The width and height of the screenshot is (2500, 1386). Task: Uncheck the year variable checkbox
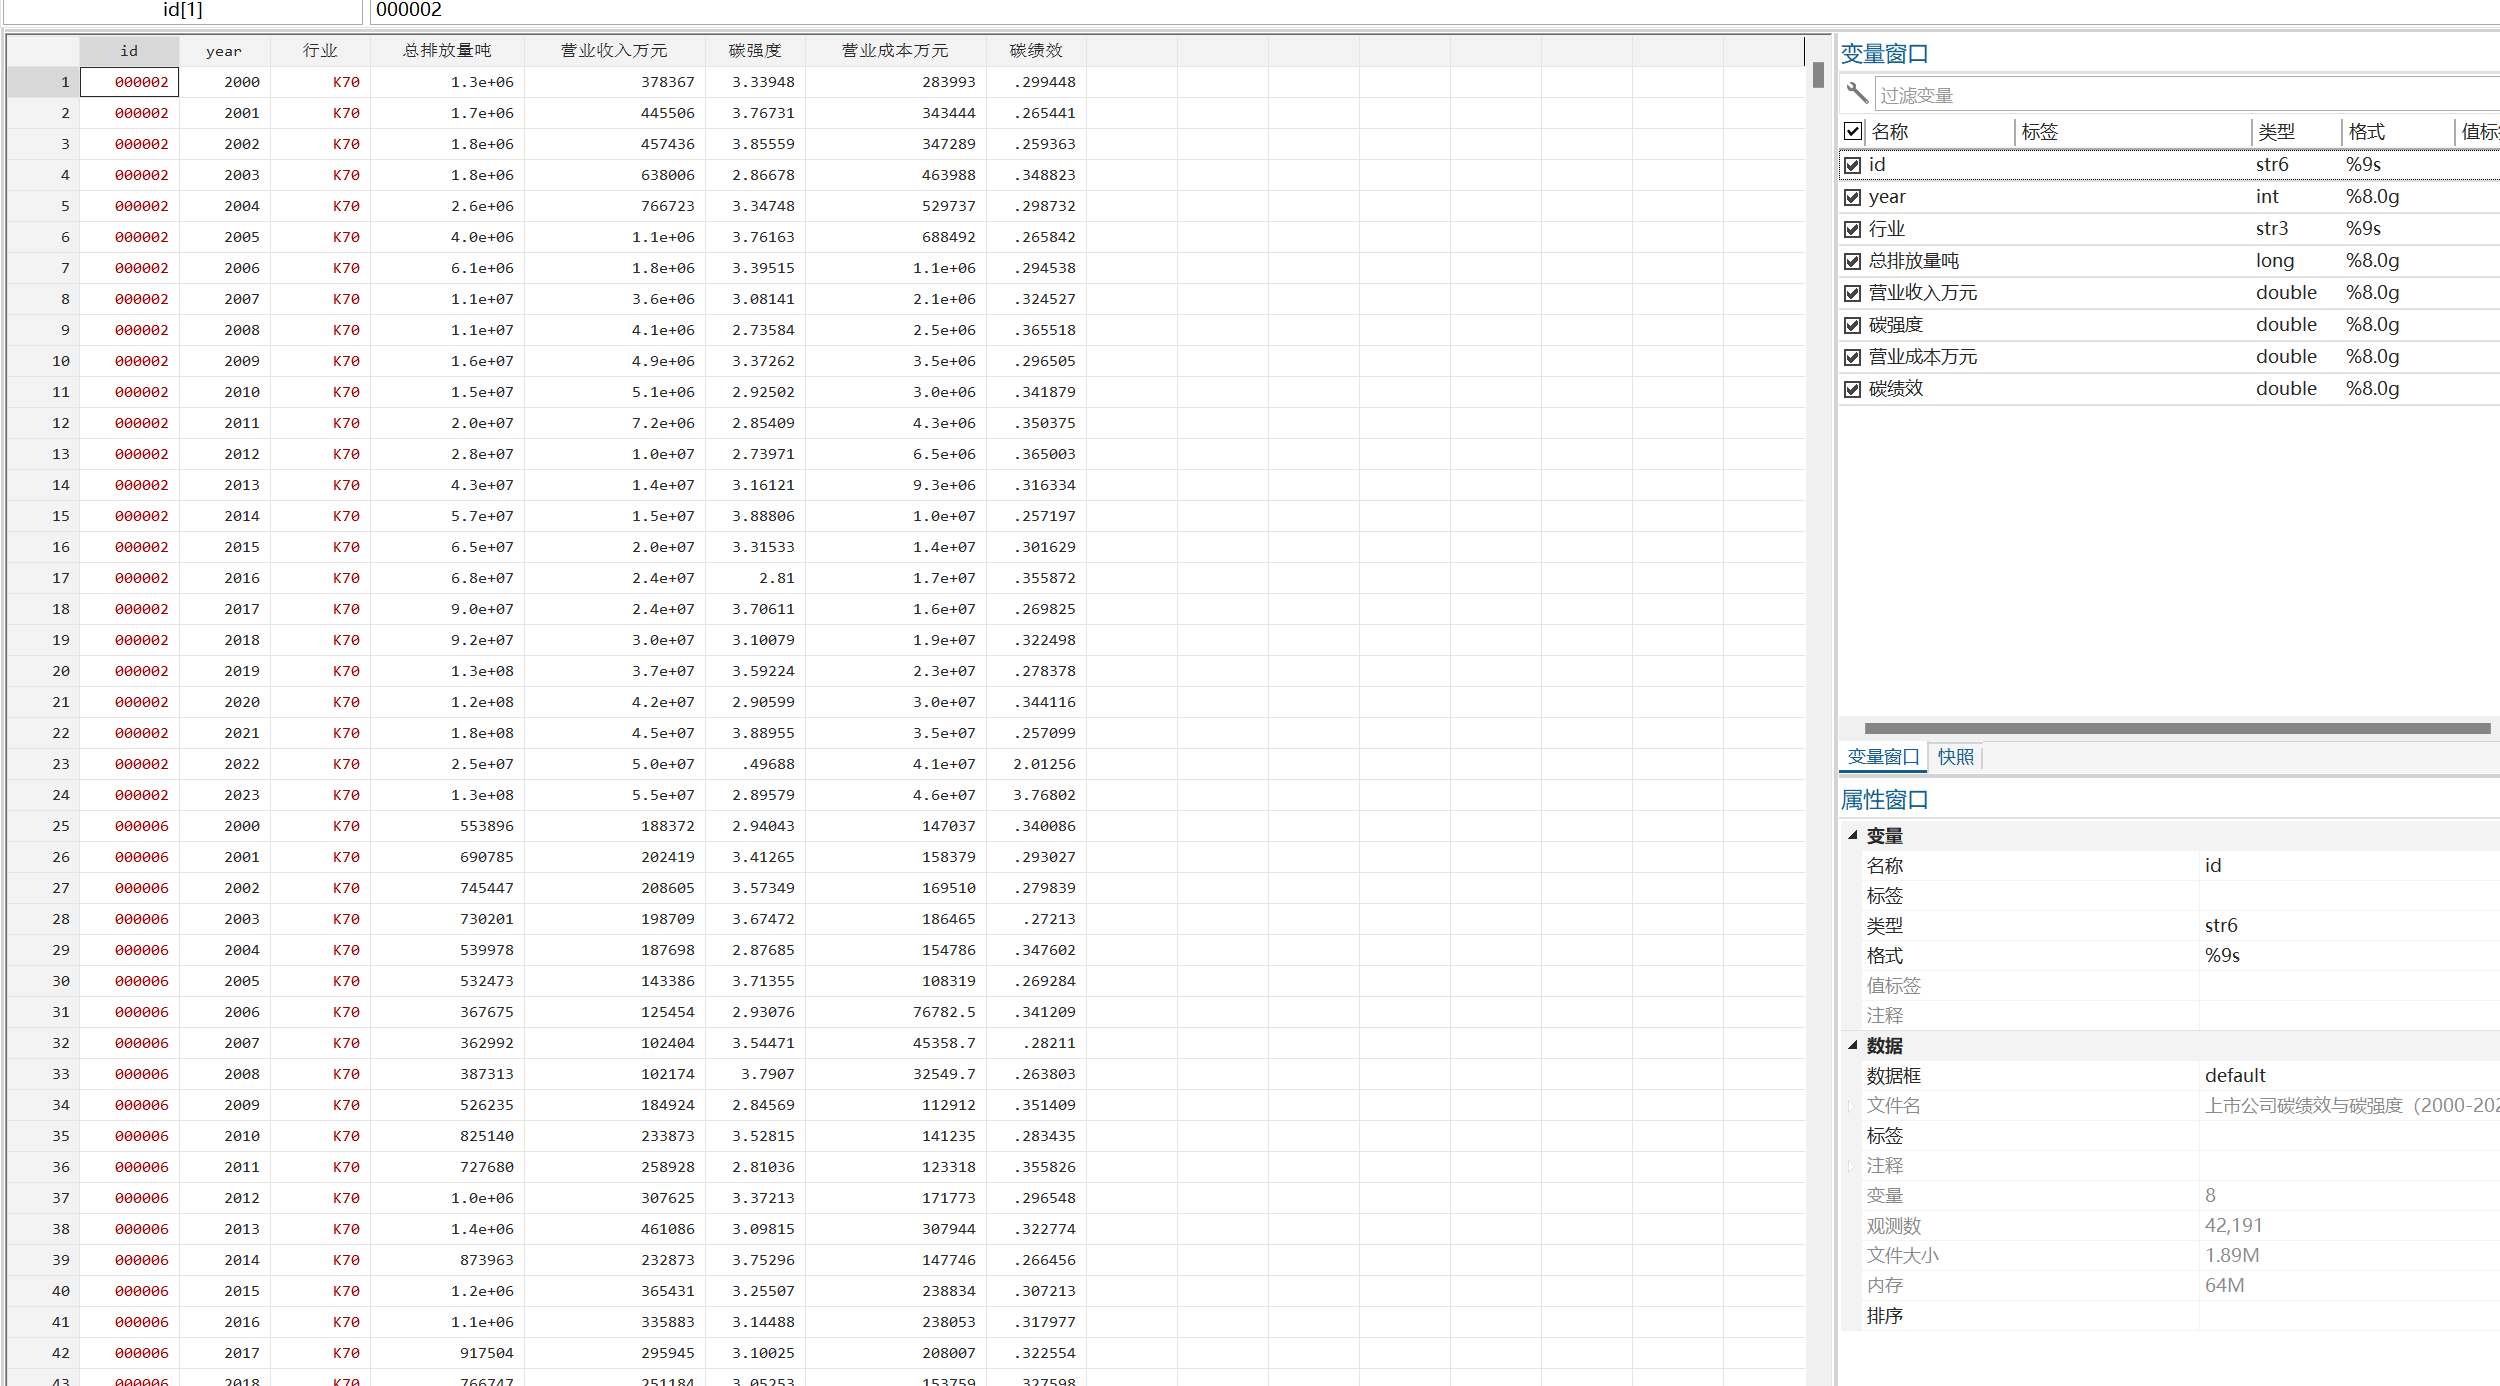[x=1852, y=197]
